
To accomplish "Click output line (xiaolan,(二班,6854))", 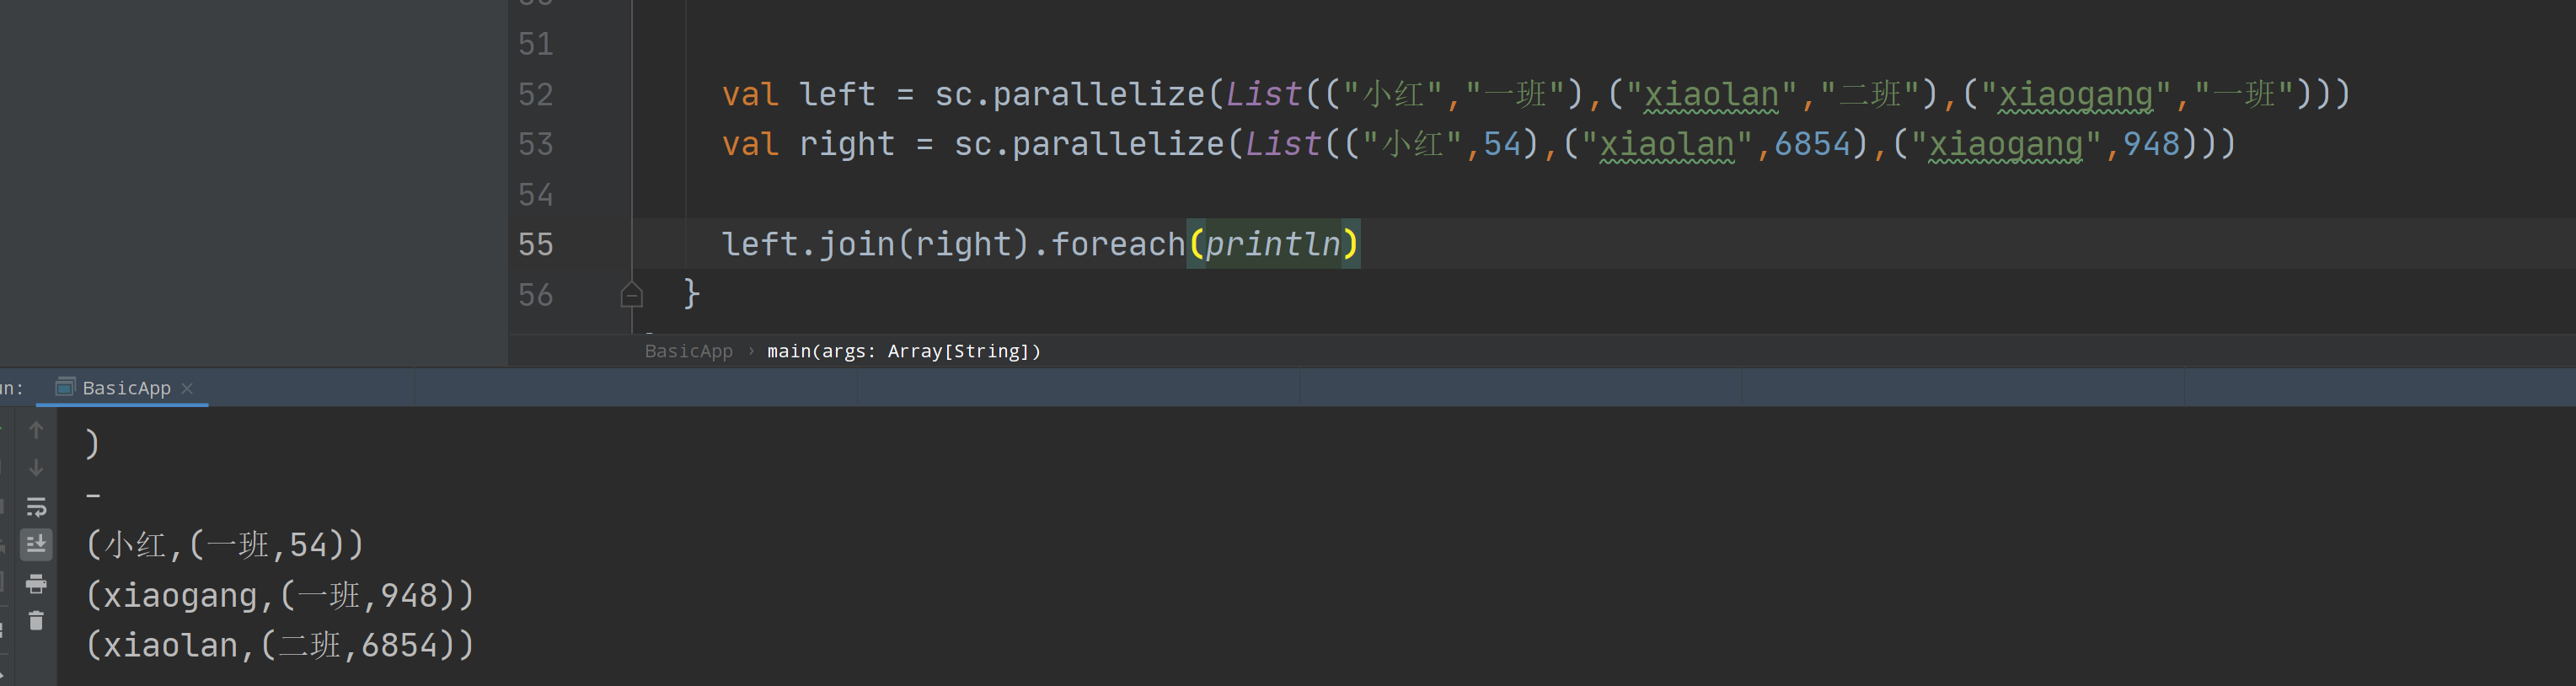I will pyautogui.click(x=279, y=645).
